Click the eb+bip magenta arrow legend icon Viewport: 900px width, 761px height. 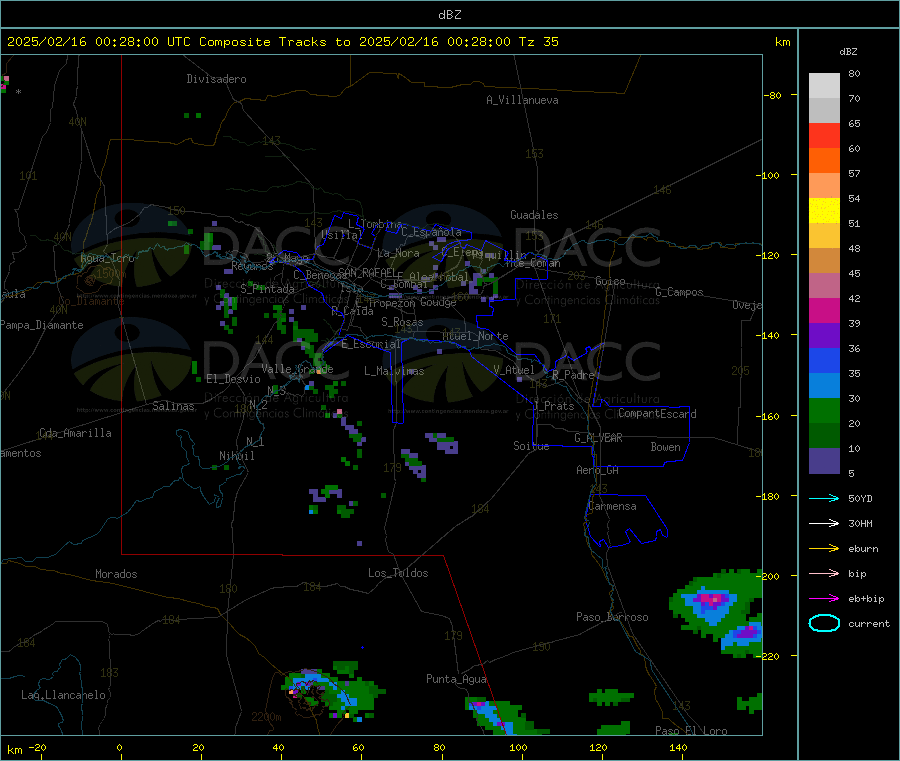(824, 599)
